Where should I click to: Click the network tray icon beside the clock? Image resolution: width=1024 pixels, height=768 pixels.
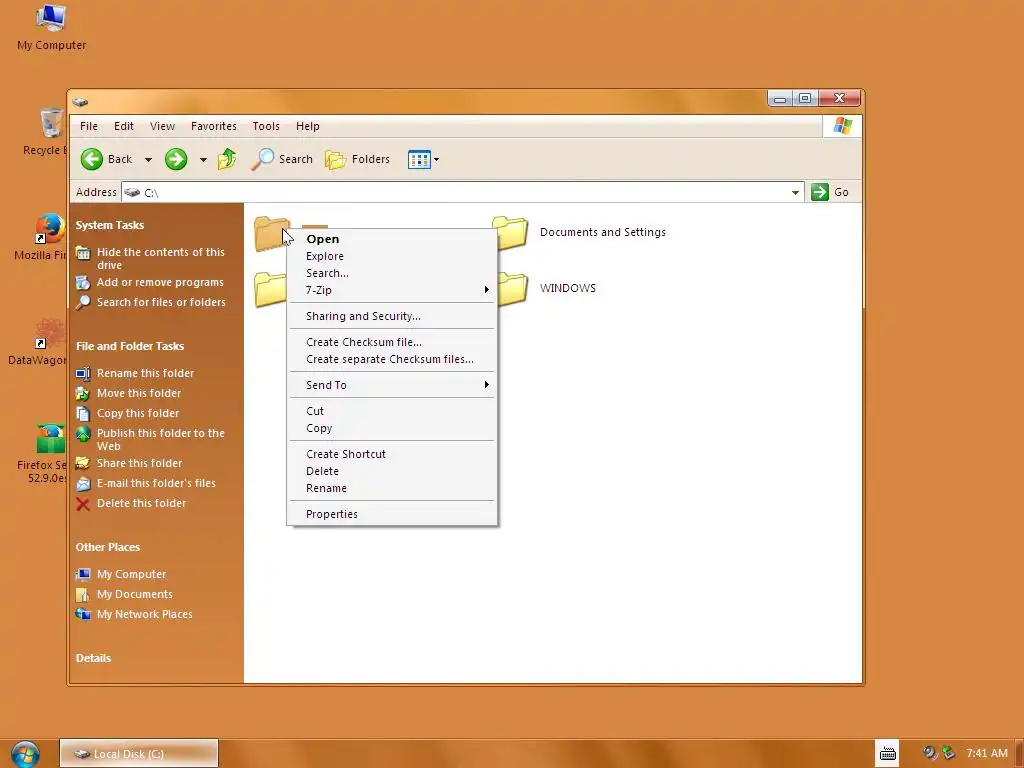click(x=948, y=753)
